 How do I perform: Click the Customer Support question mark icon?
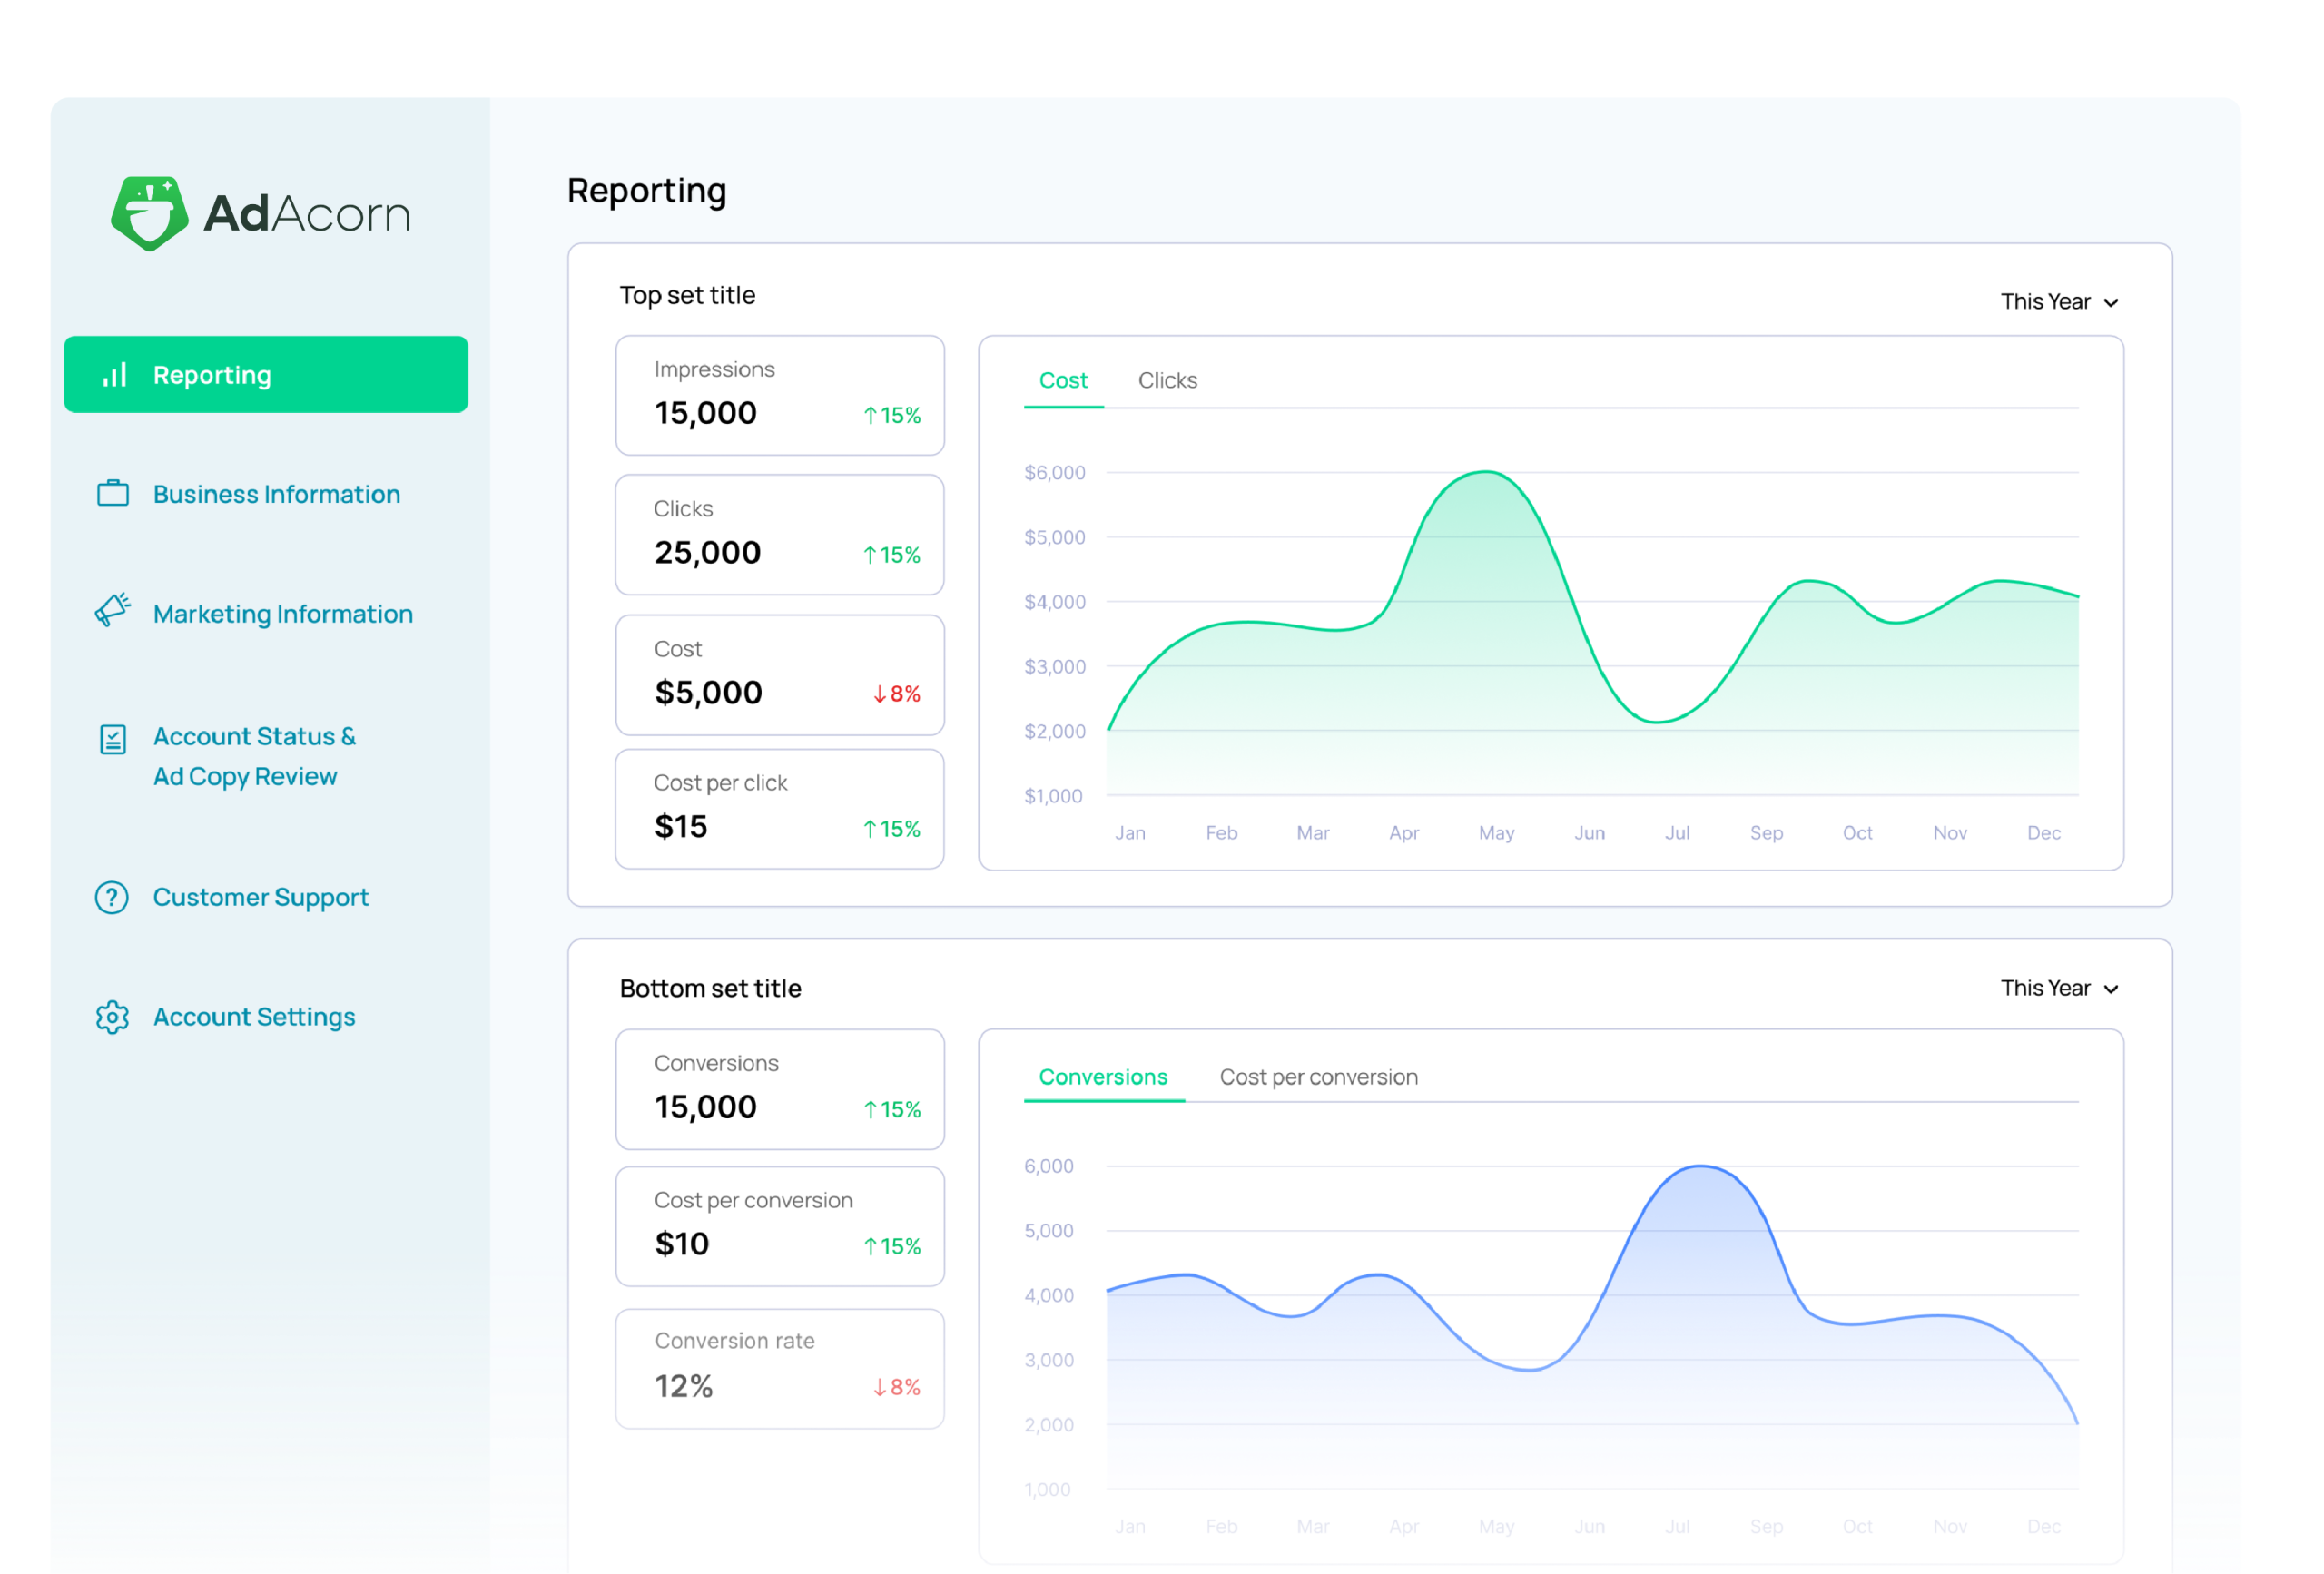(112, 897)
